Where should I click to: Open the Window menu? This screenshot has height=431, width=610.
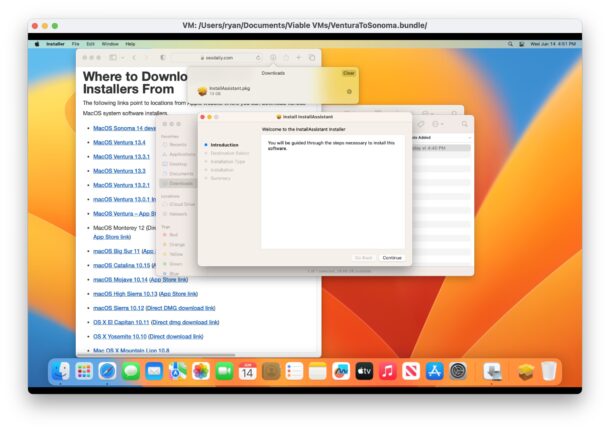(109, 44)
